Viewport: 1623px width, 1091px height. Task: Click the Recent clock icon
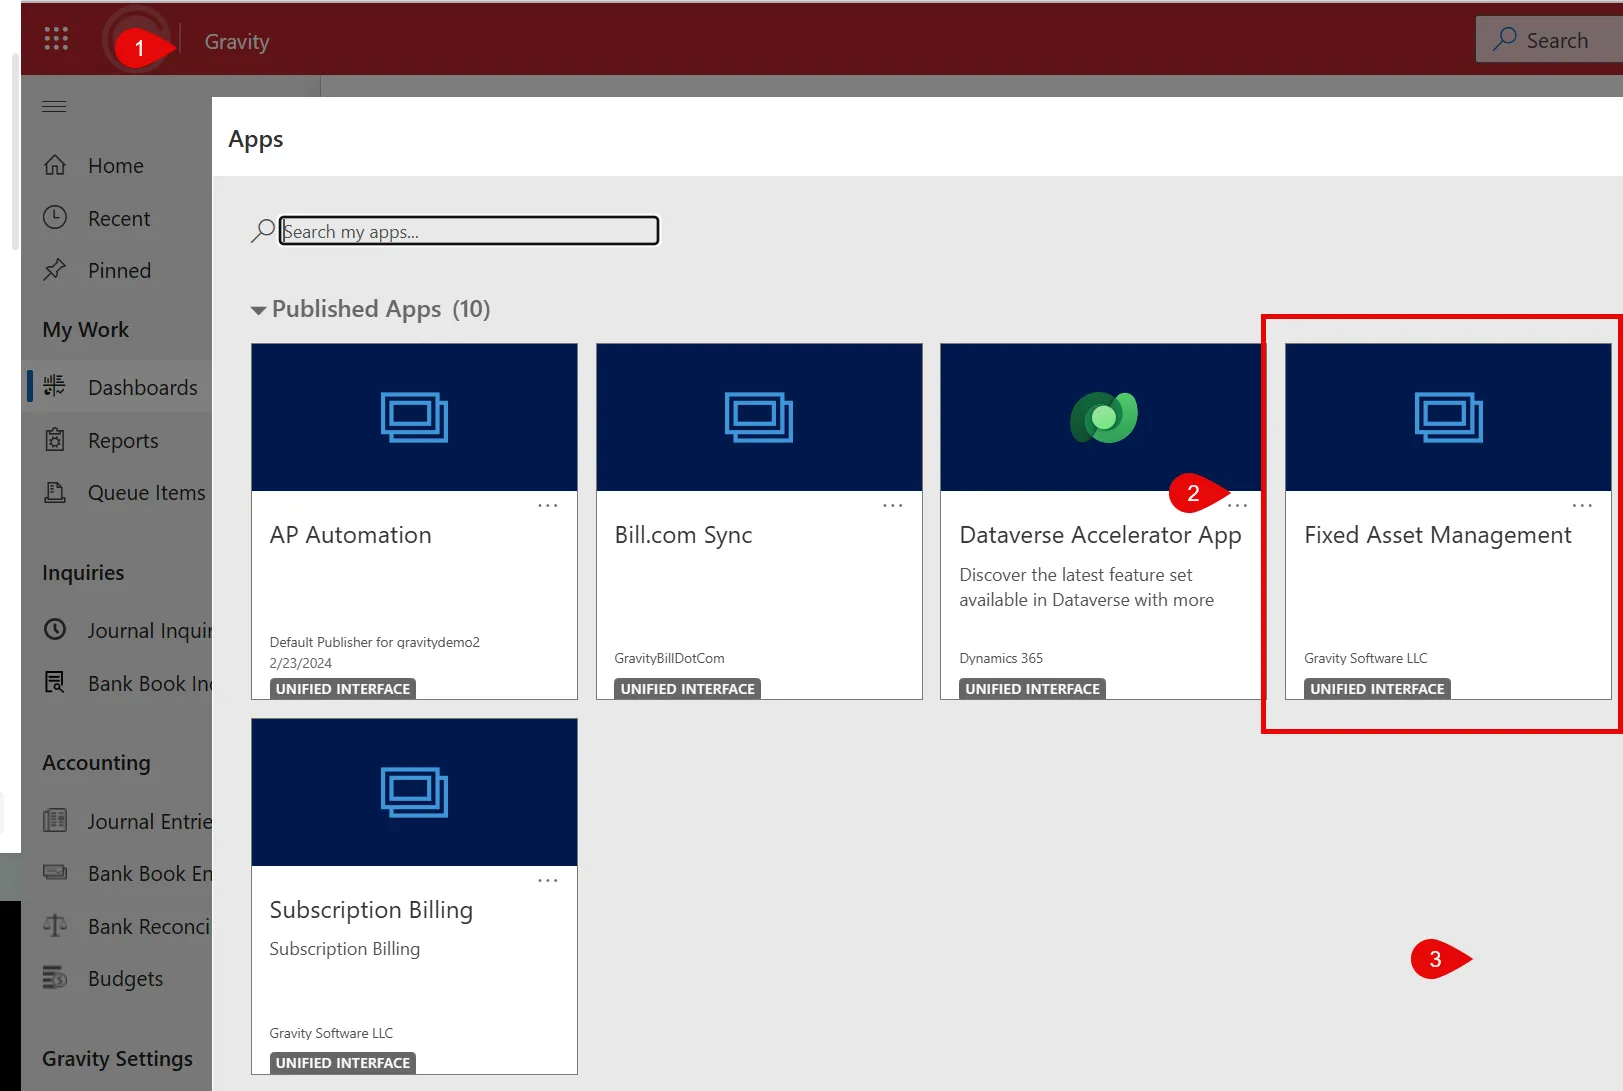point(55,217)
